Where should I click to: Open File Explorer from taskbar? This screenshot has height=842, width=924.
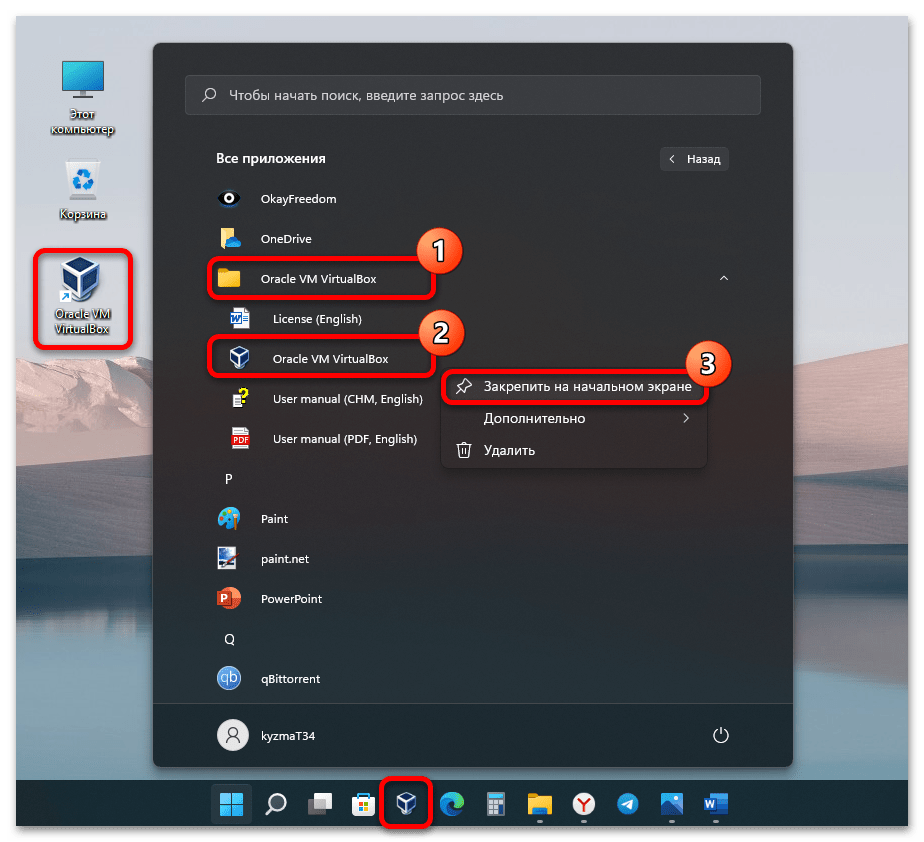coord(540,804)
